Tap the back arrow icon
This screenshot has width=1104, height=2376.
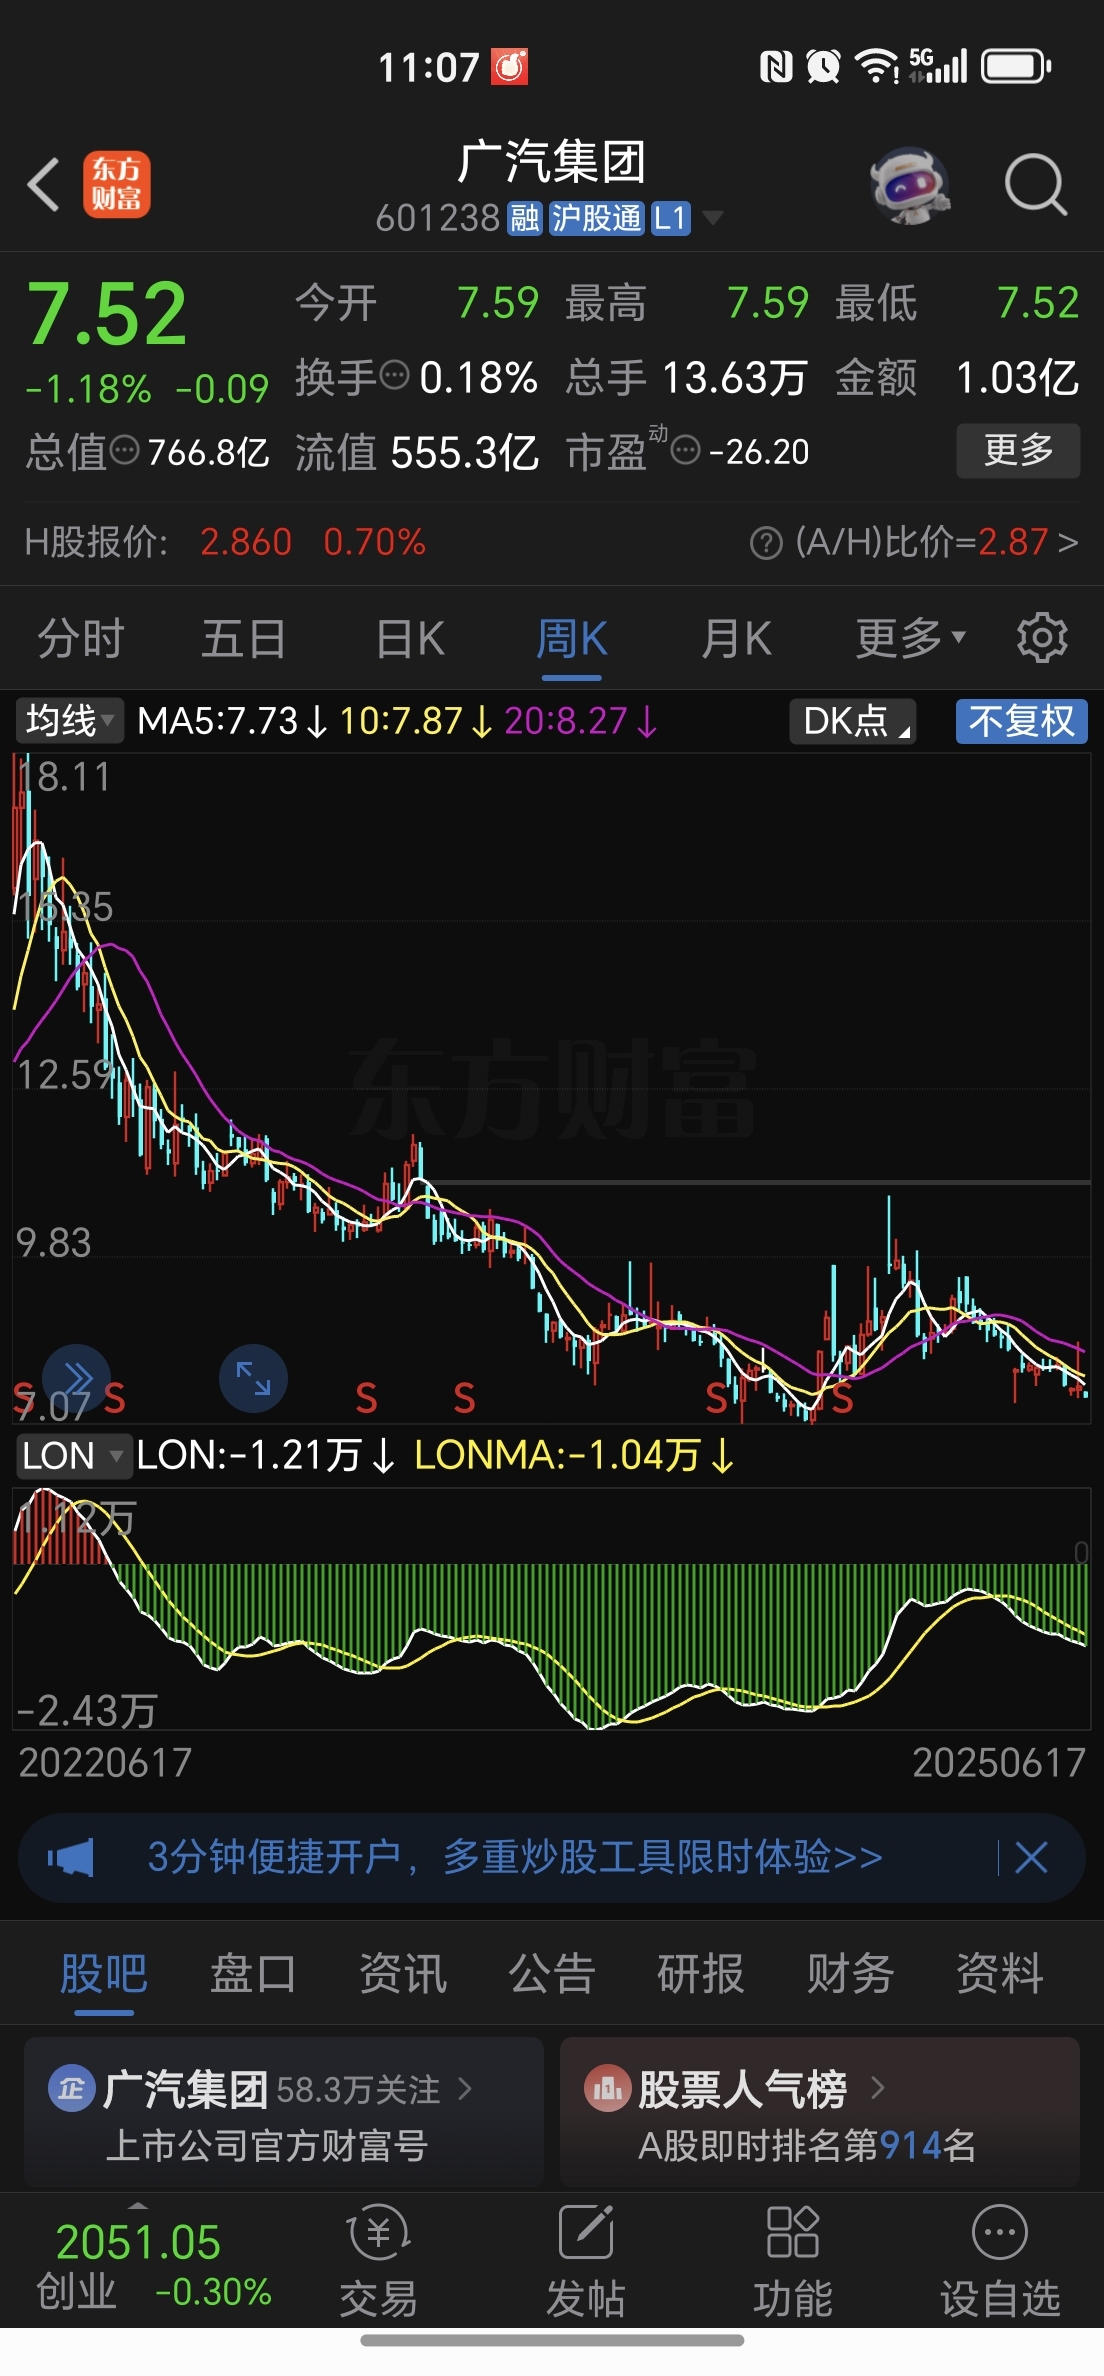point(43,185)
